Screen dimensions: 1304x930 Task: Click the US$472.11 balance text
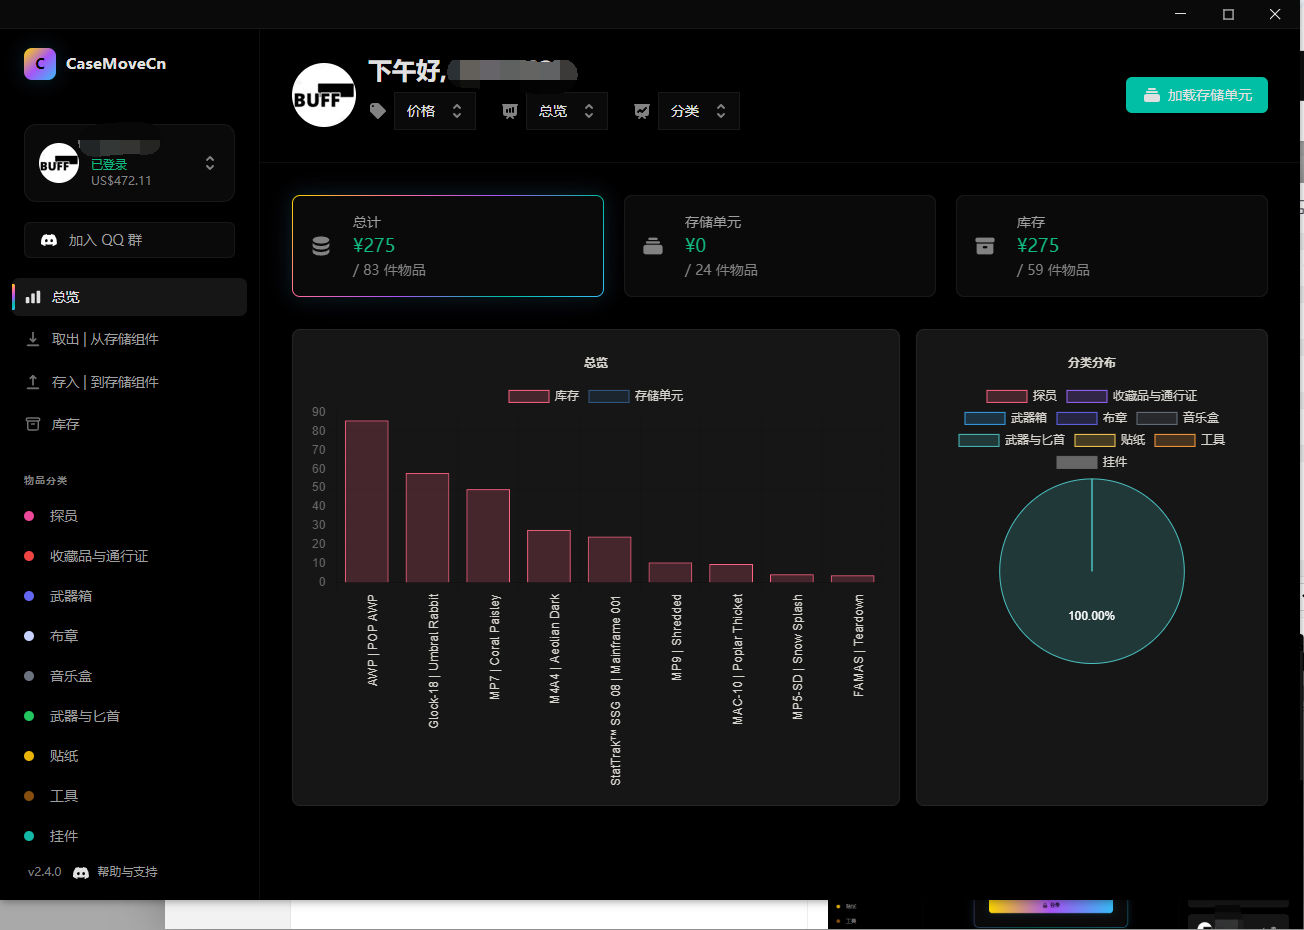click(x=121, y=181)
